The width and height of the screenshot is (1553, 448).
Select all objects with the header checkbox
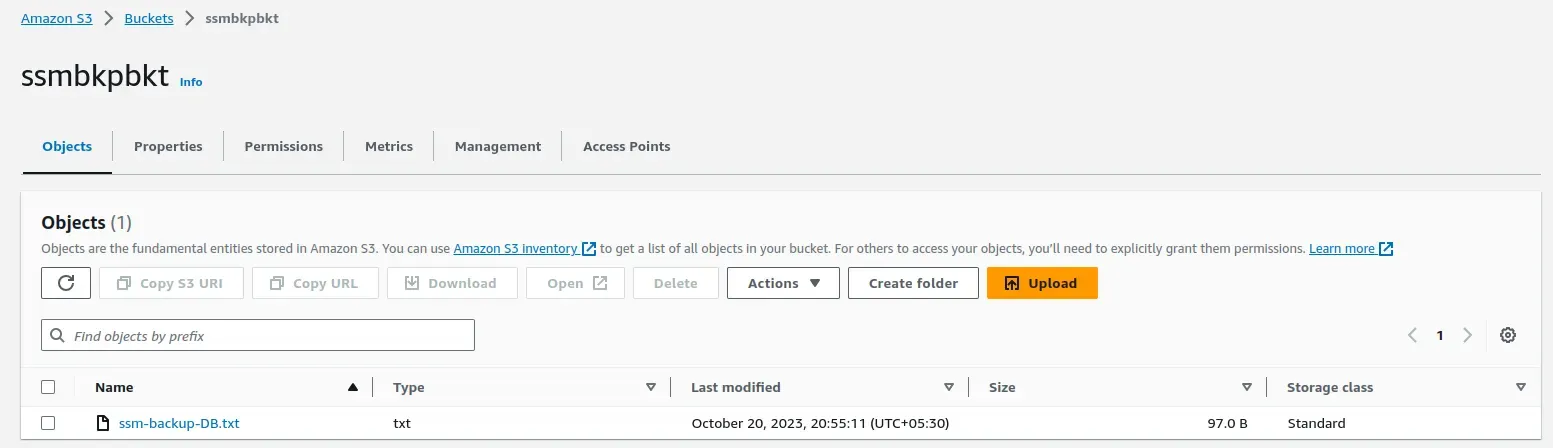tap(48, 387)
